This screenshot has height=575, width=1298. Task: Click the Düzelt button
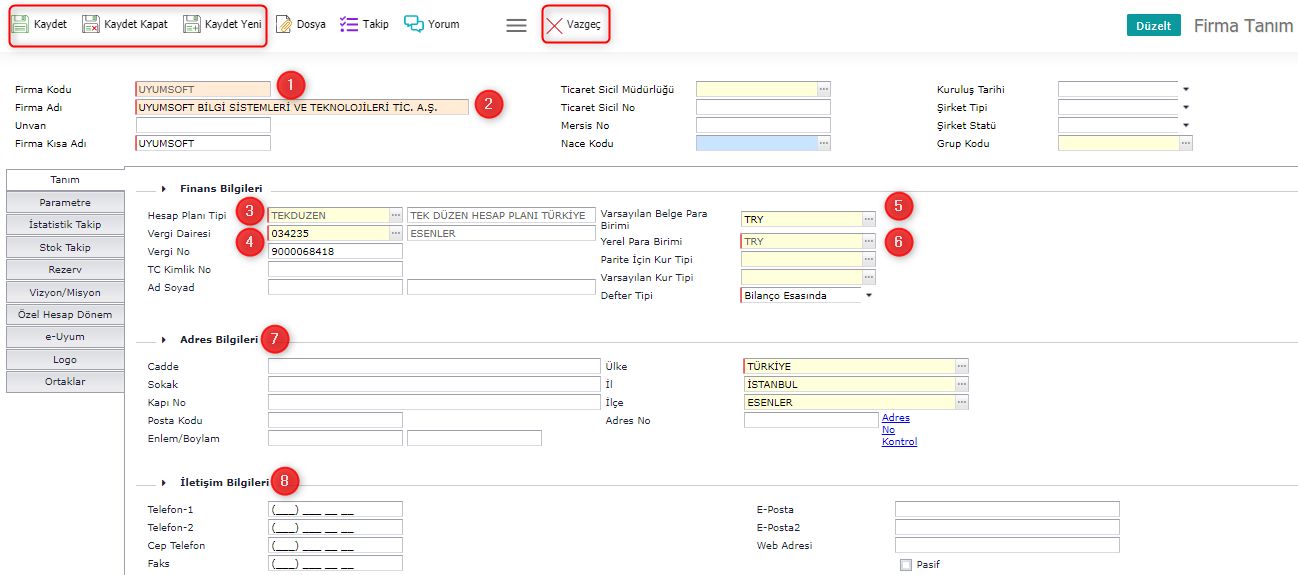click(1153, 26)
